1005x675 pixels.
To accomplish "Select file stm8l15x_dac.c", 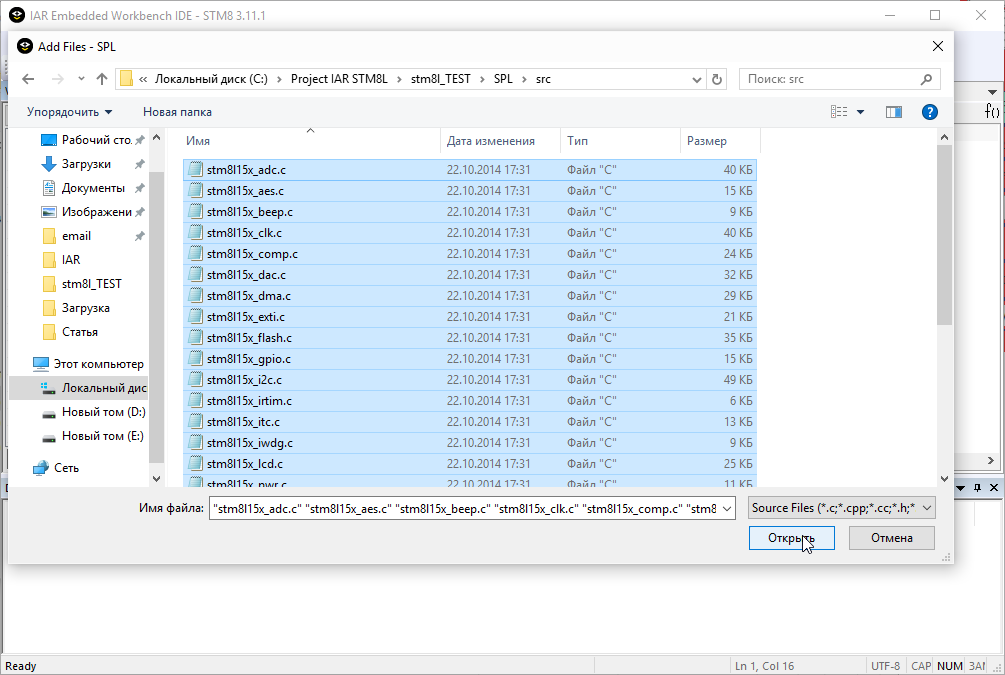I will pyautogui.click(x=470, y=275).
